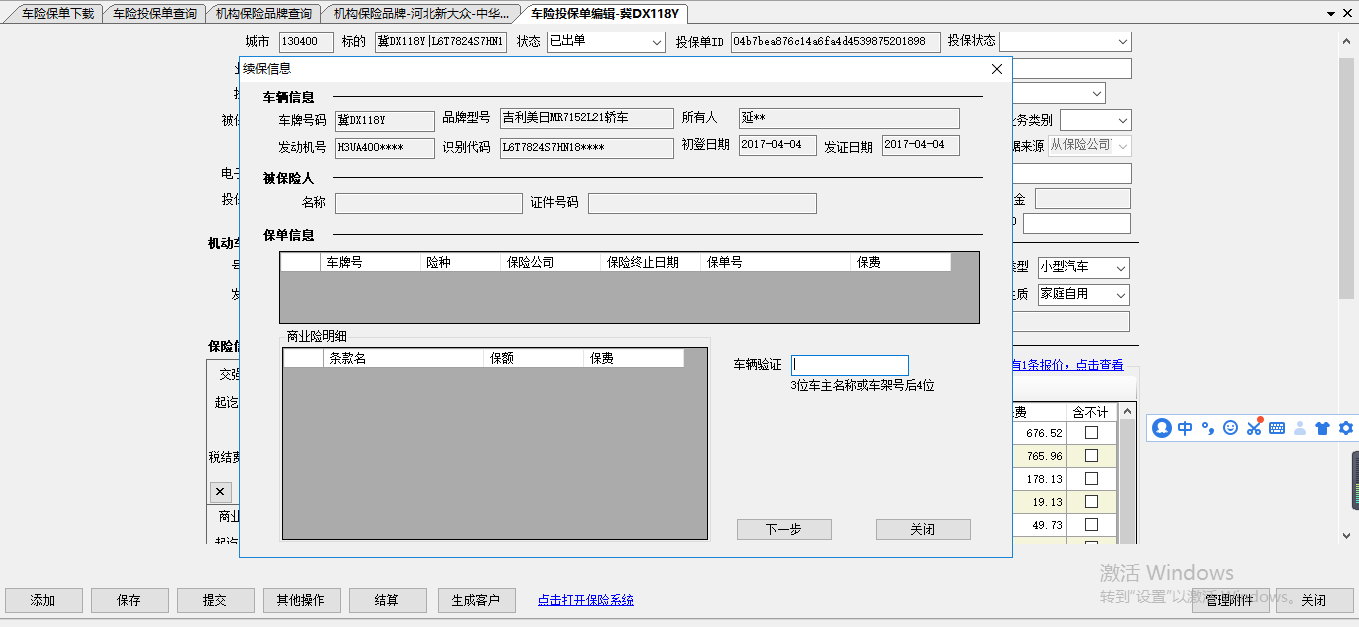This screenshot has height=627, width=1359.
Task: Select the 车险投保单编辑-冀DX118Y tab
Action: (604, 14)
